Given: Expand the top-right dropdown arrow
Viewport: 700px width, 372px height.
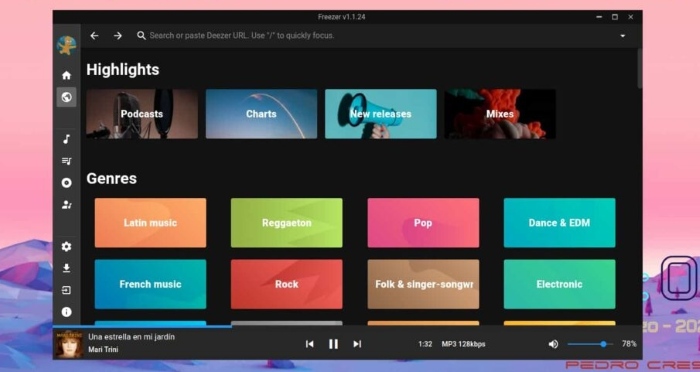Looking at the screenshot, I should click(x=623, y=36).
